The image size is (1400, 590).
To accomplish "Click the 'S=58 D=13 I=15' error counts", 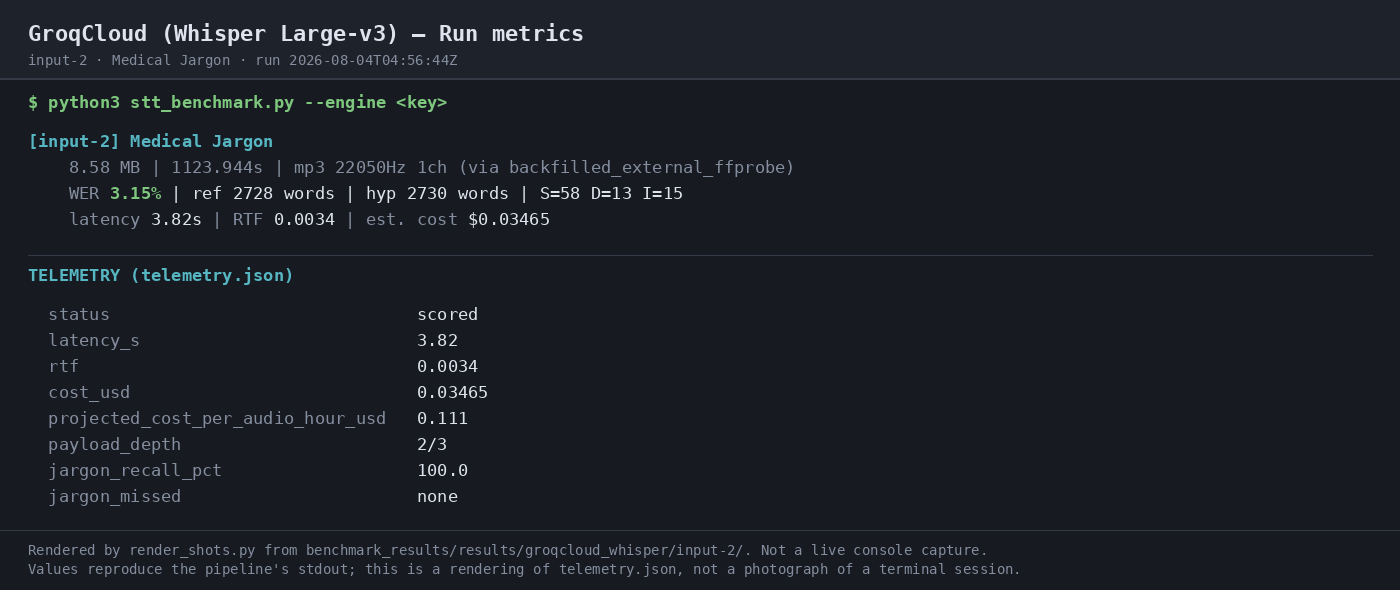I will point(611,194).
